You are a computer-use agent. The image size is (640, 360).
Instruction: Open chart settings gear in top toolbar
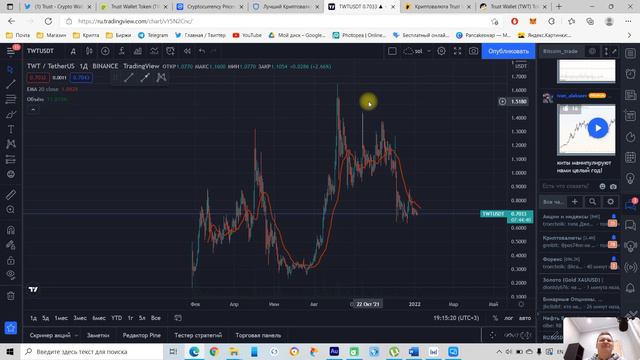pyautogui.click(x=441, y=51)
